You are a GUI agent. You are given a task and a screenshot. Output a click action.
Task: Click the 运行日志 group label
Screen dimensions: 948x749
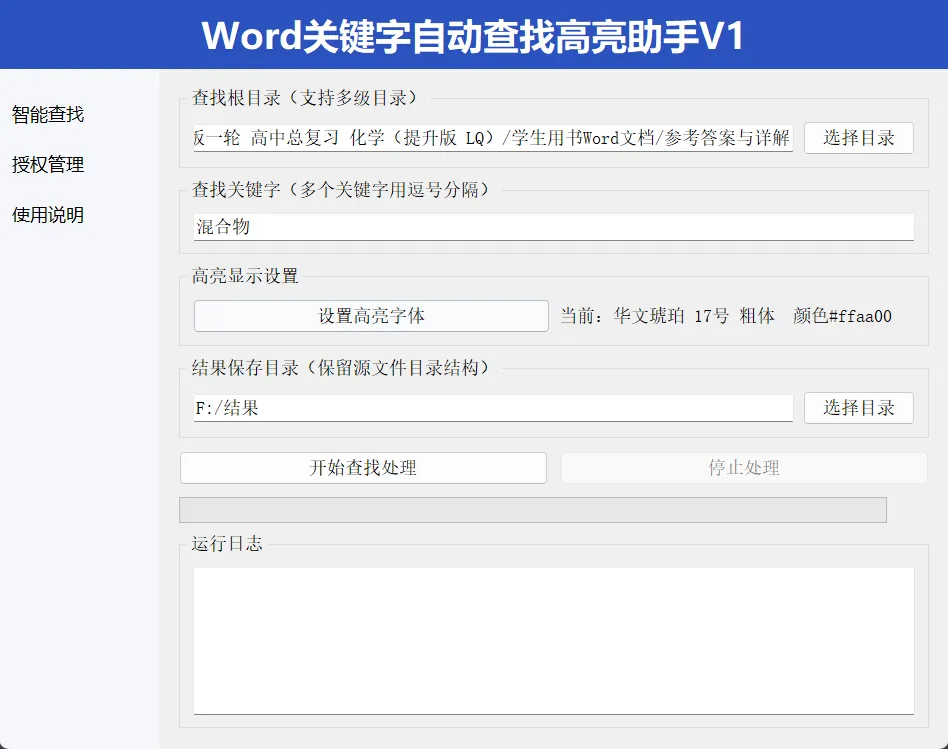click(227, 543)
